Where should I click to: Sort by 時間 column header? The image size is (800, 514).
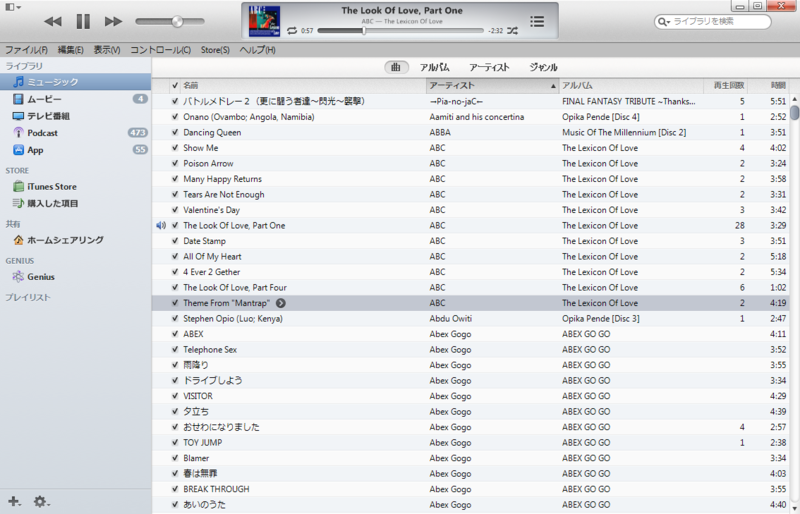click(768, 85)
